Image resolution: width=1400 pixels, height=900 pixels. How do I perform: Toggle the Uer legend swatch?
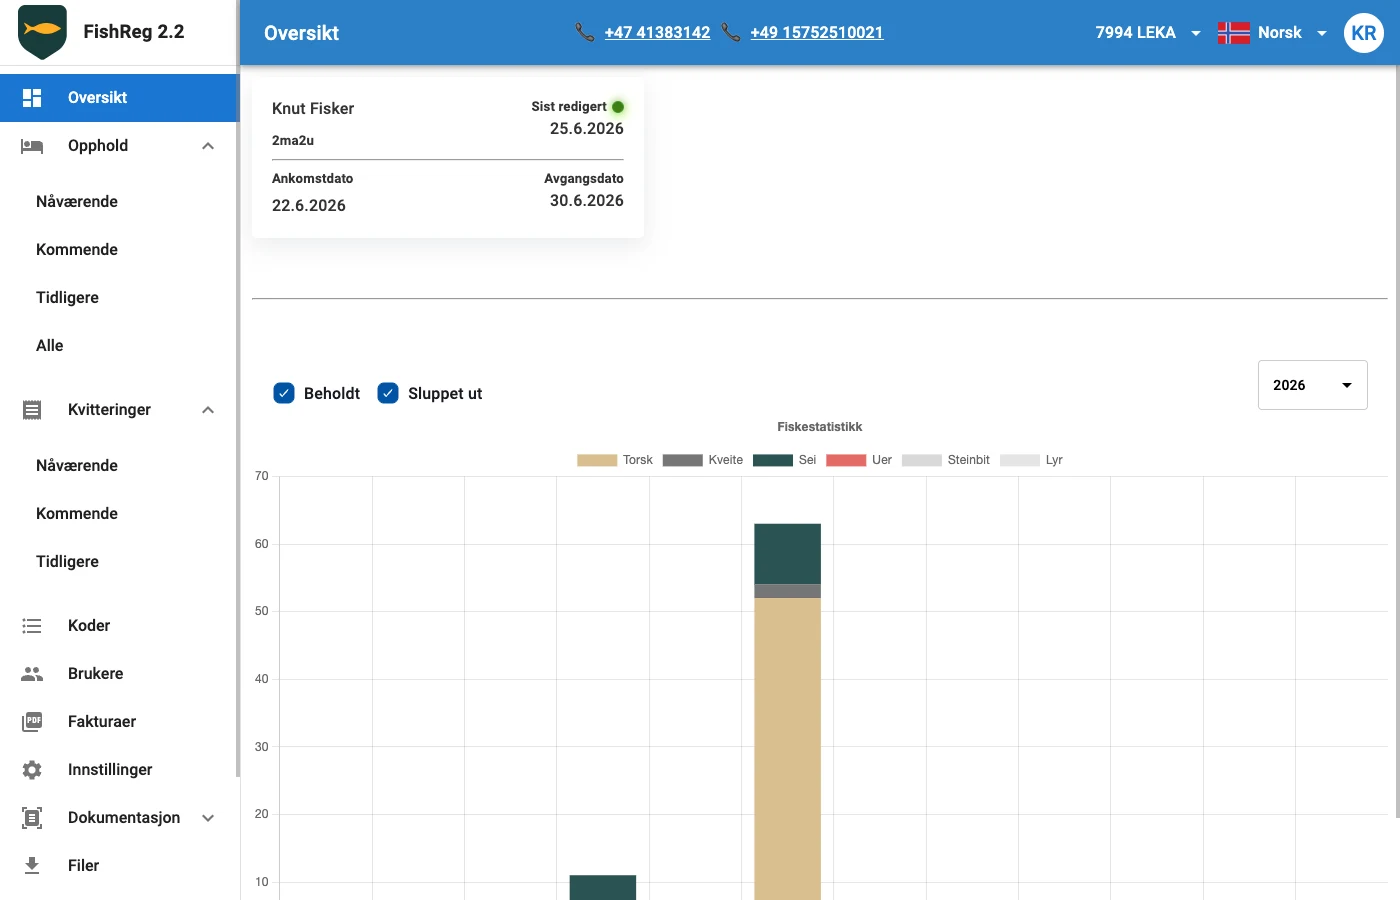(846, 460)
